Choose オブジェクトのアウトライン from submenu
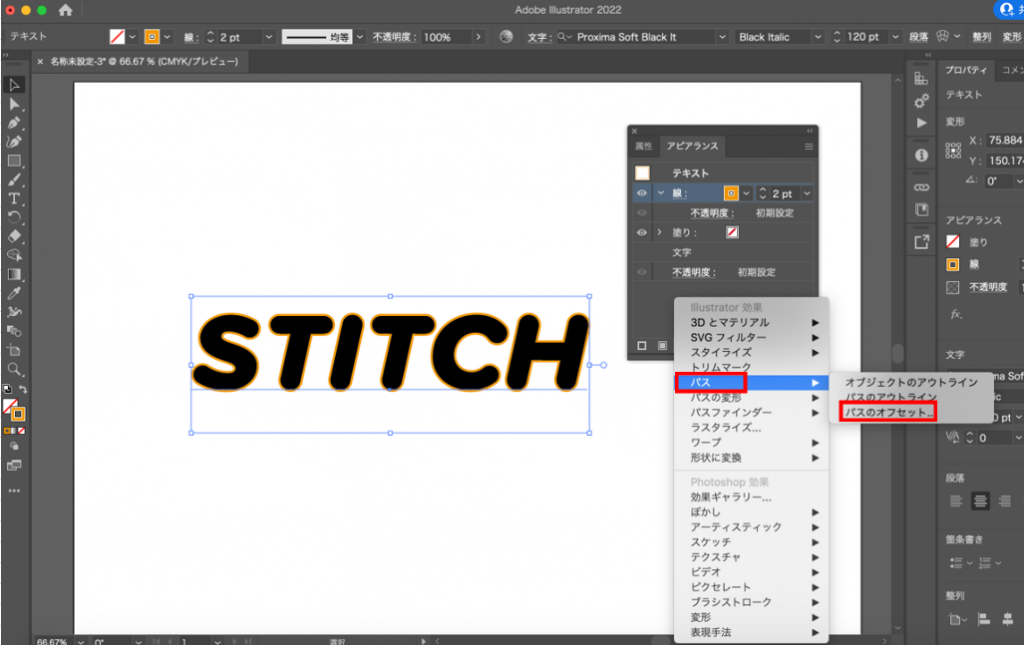Screen dimensions: 1024x645 (x=911, y=383)
